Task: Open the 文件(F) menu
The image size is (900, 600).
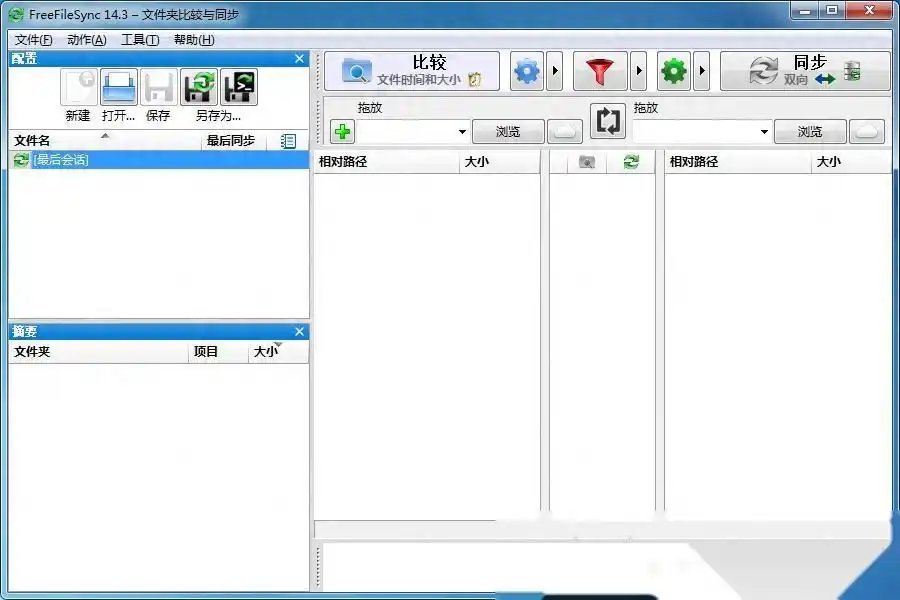Action: 31,40
